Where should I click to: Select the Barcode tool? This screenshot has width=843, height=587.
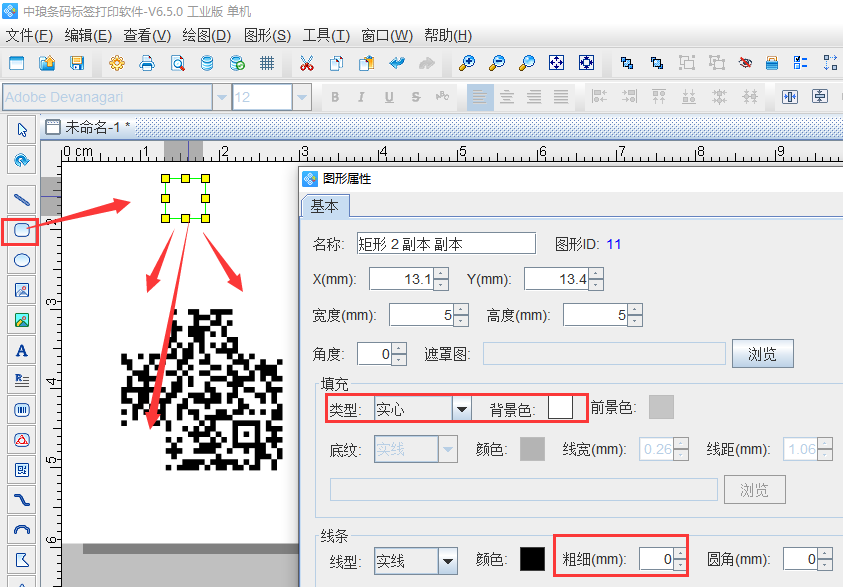coord(21,410)
